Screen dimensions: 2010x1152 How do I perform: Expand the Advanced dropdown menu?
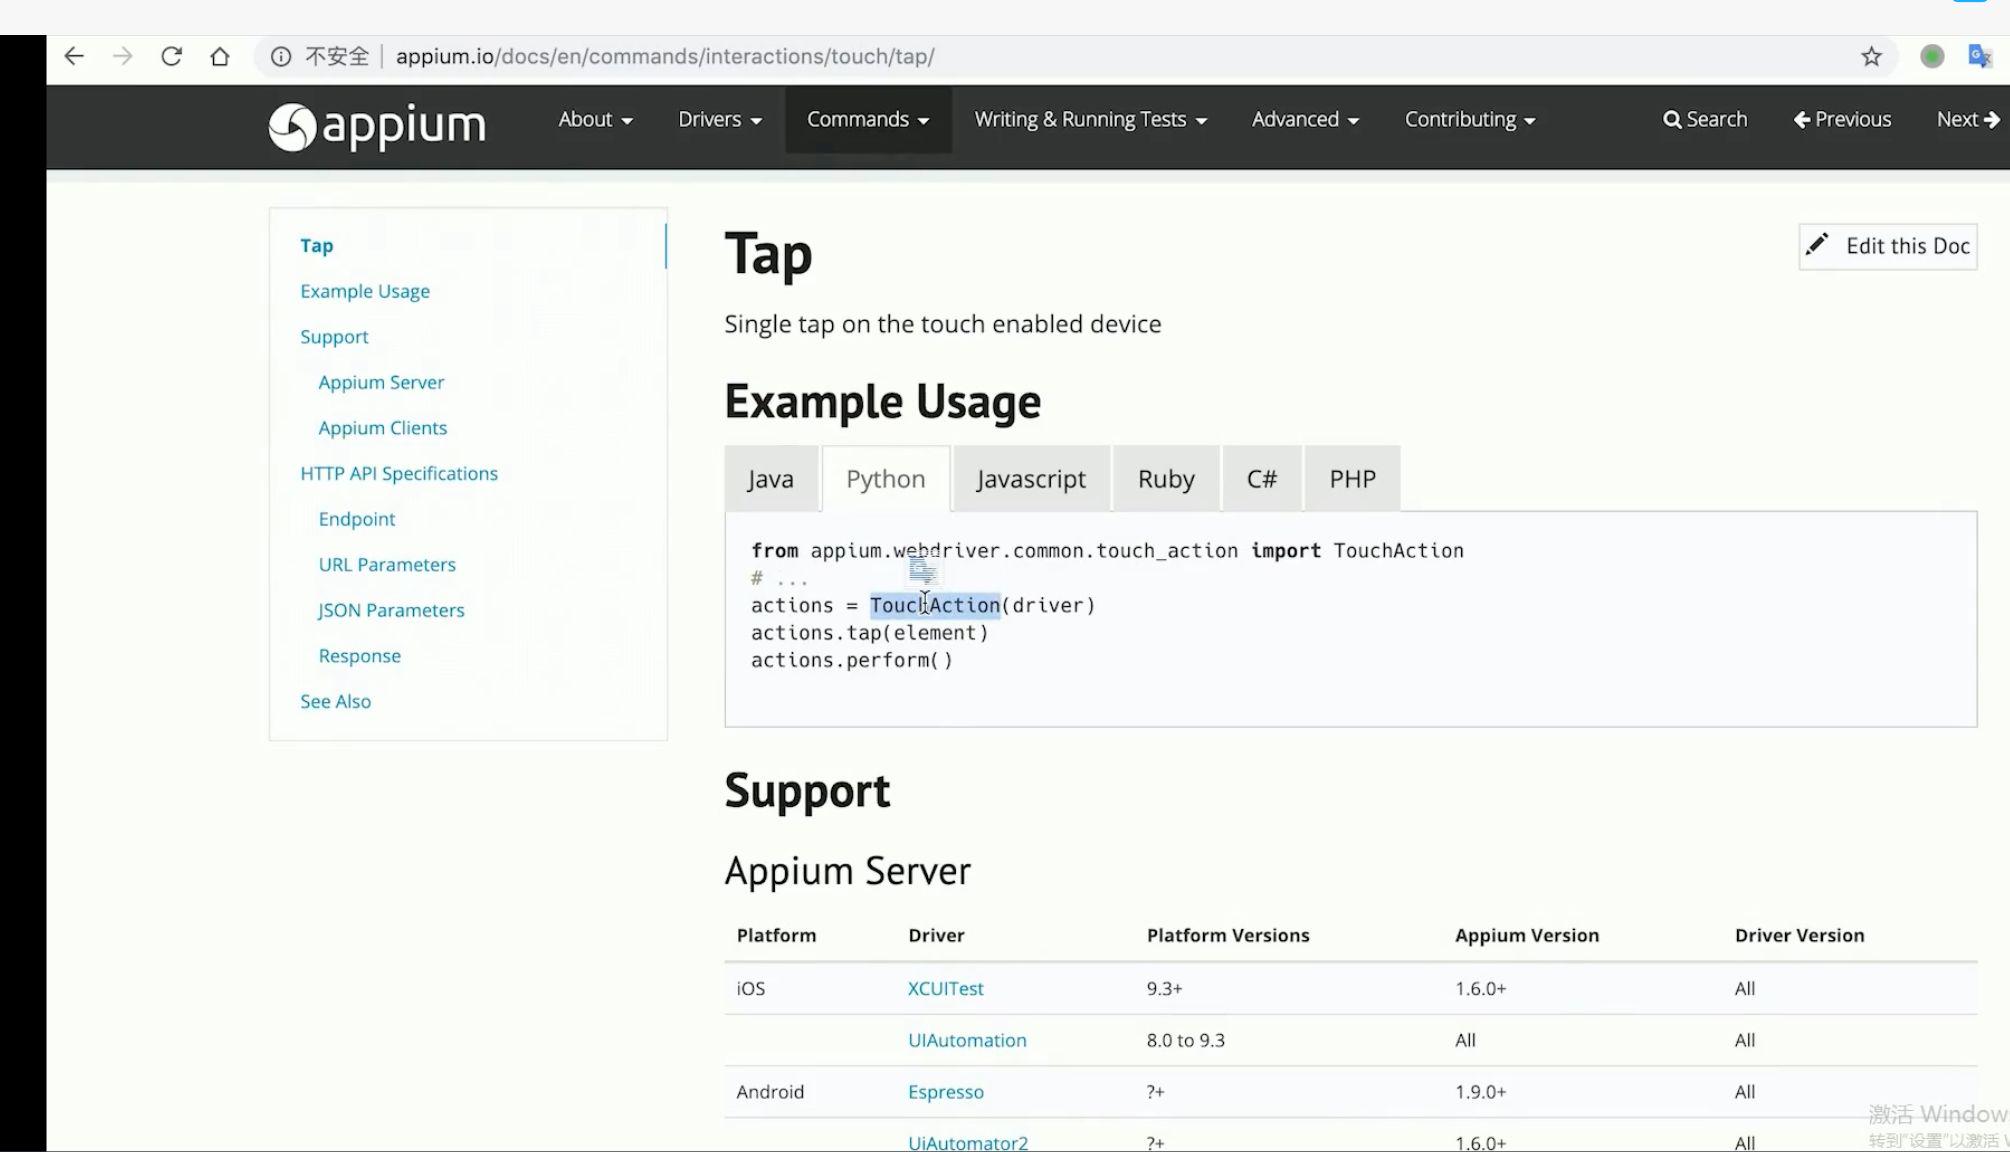coord(1305,119)
